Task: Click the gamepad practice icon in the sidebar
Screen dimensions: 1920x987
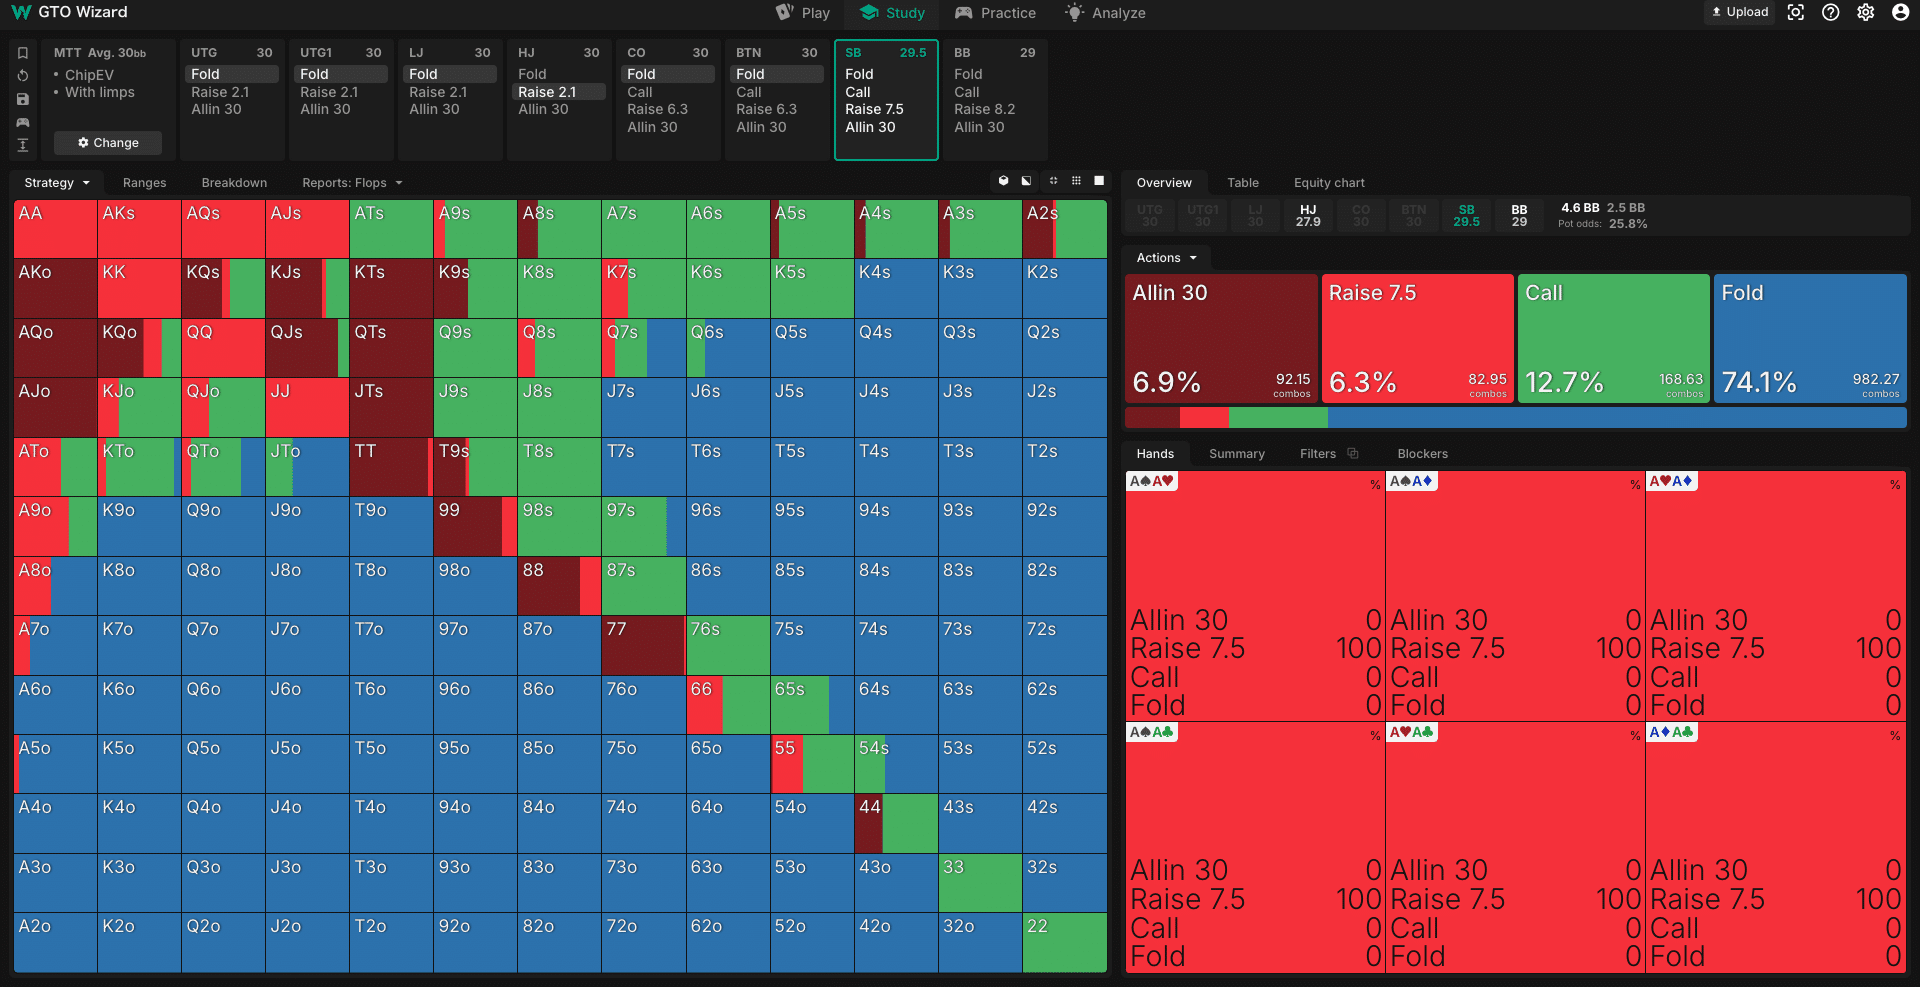Action: click(23, 122)
